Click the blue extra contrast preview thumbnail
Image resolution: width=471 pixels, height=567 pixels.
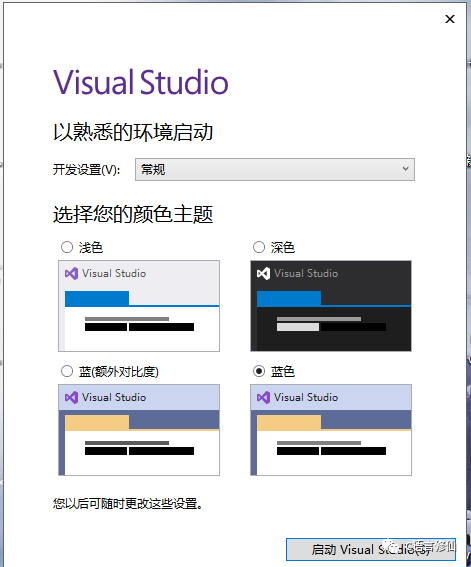(139, 430)
